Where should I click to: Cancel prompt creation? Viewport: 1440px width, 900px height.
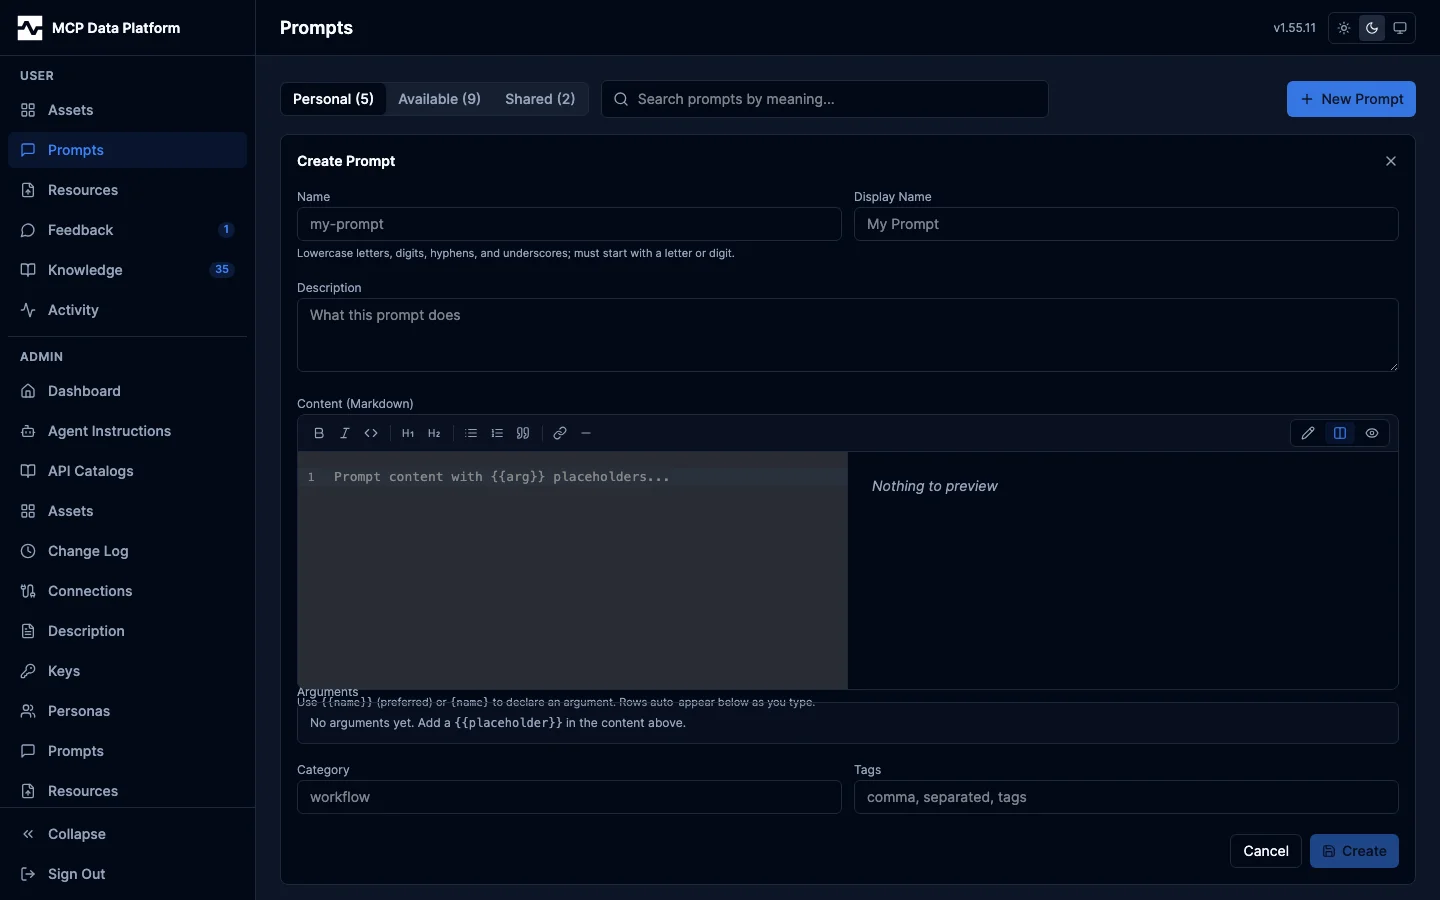click(1266, 851)
